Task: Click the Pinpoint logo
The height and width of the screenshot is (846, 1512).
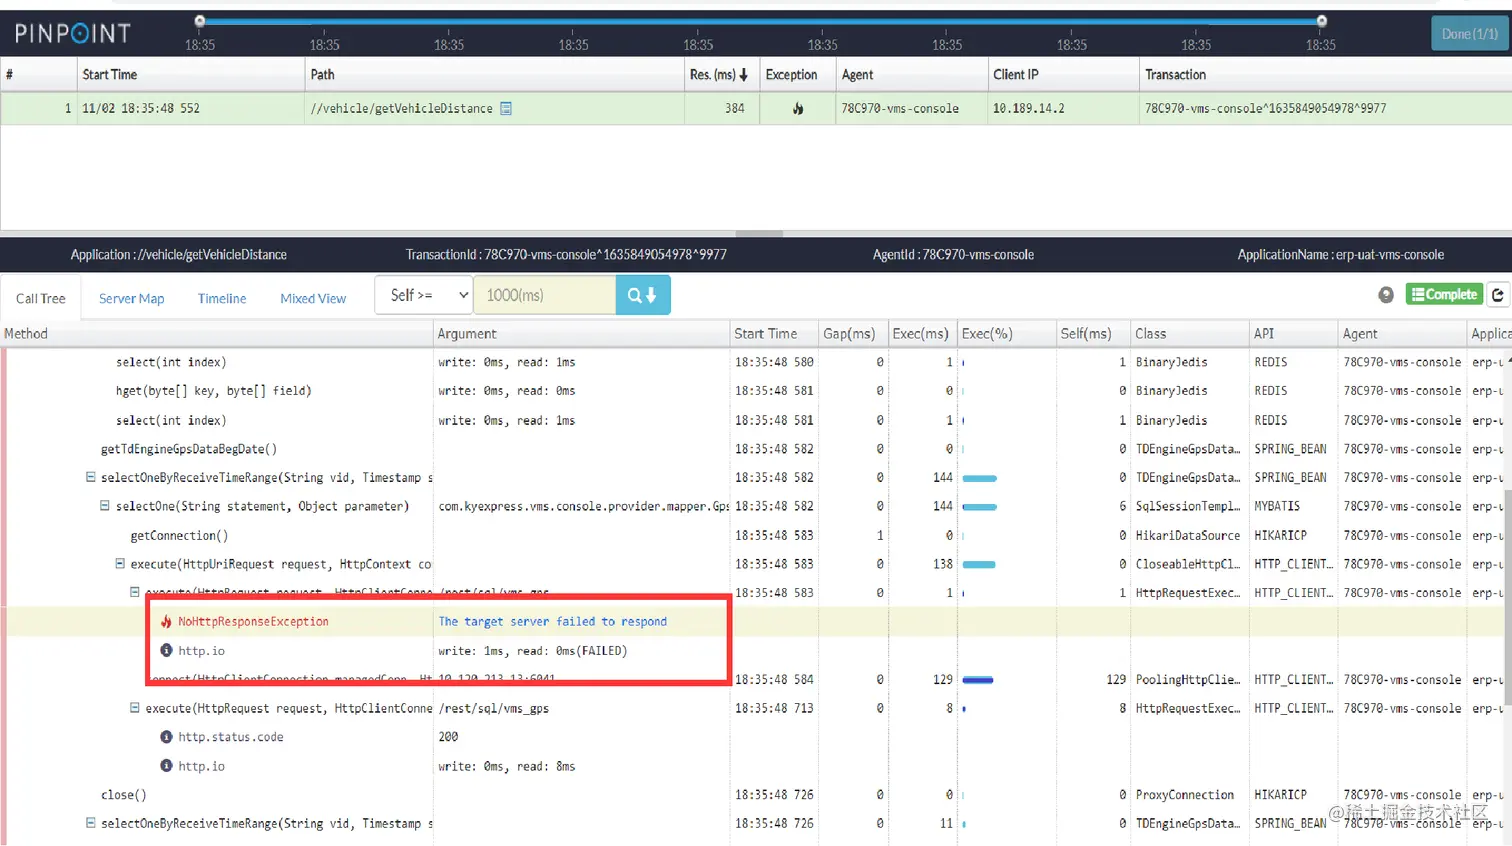Action: point(73,34)
